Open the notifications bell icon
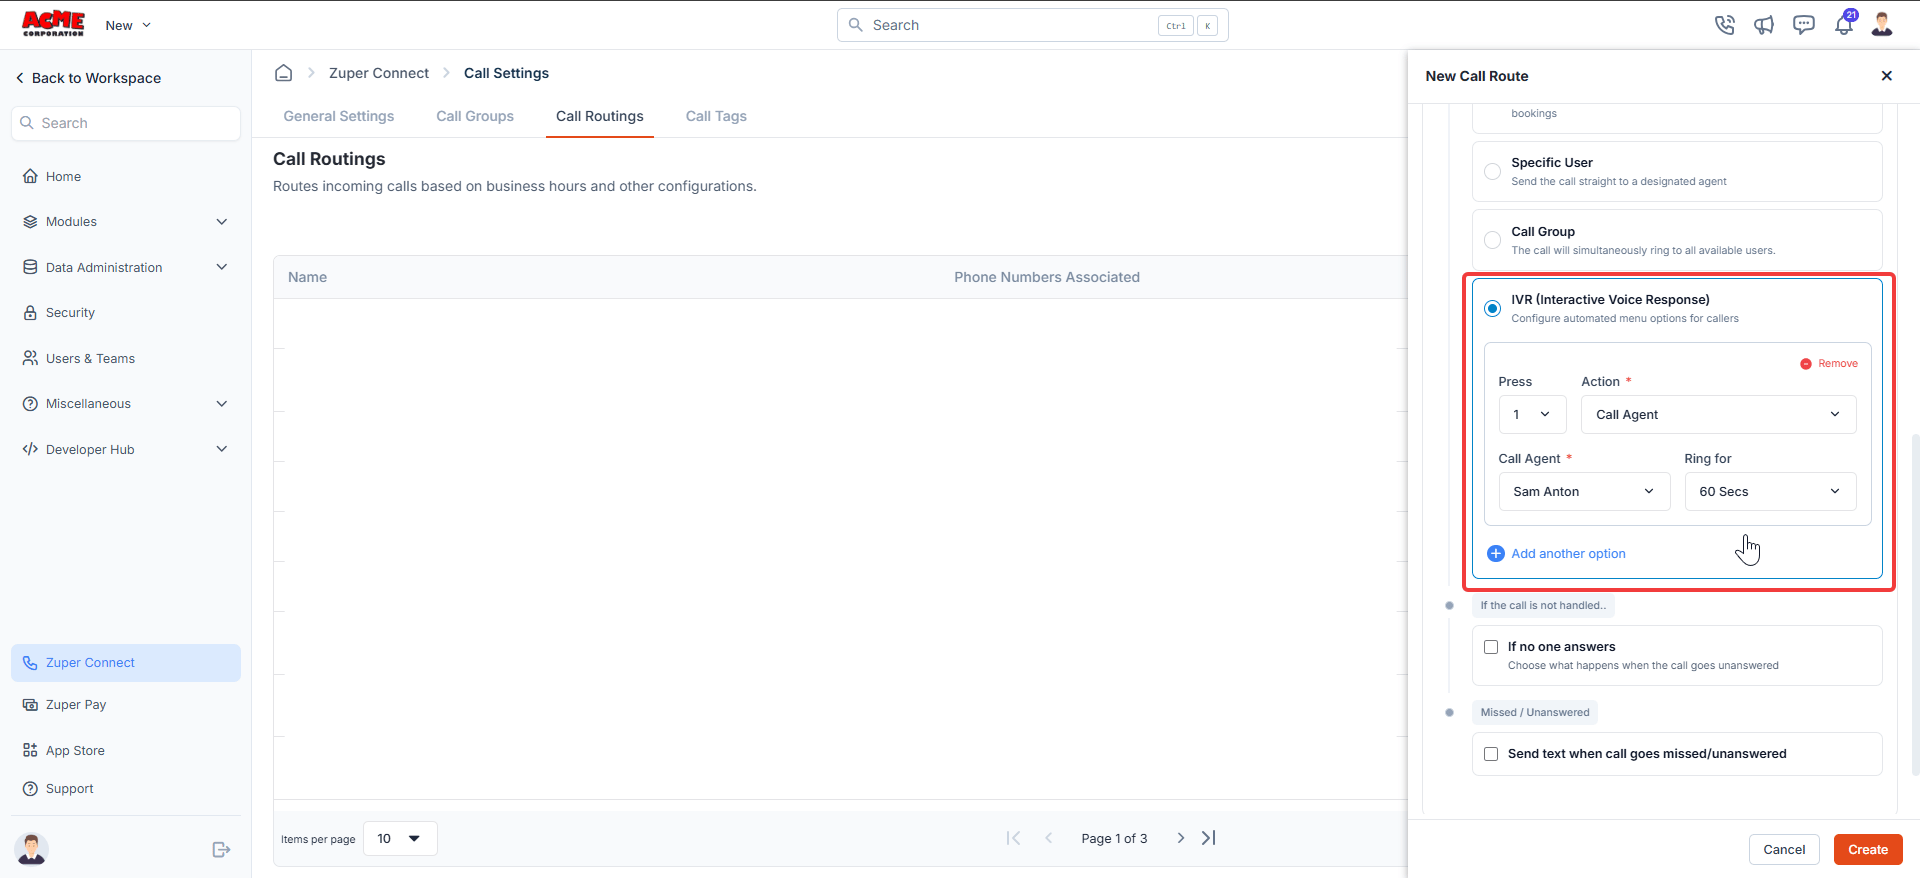The image size is (1920, 878). pyautogui.click(x=1844, y=25)
